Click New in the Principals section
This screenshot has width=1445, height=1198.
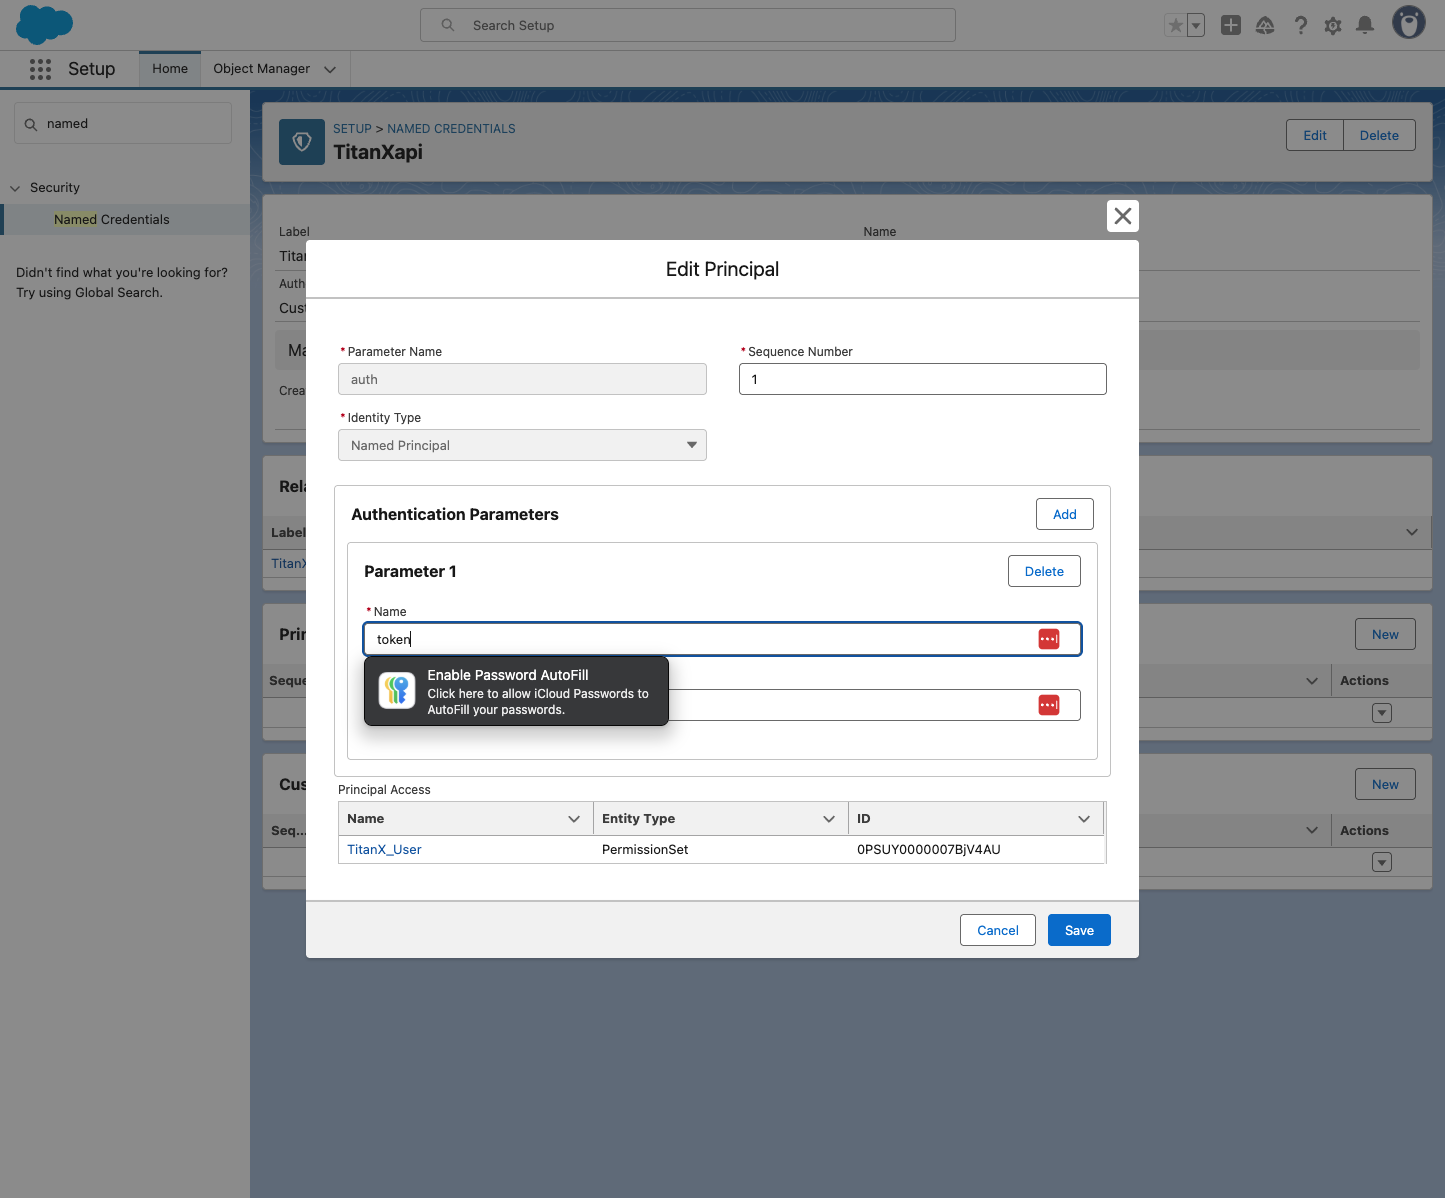(1385, 634)
